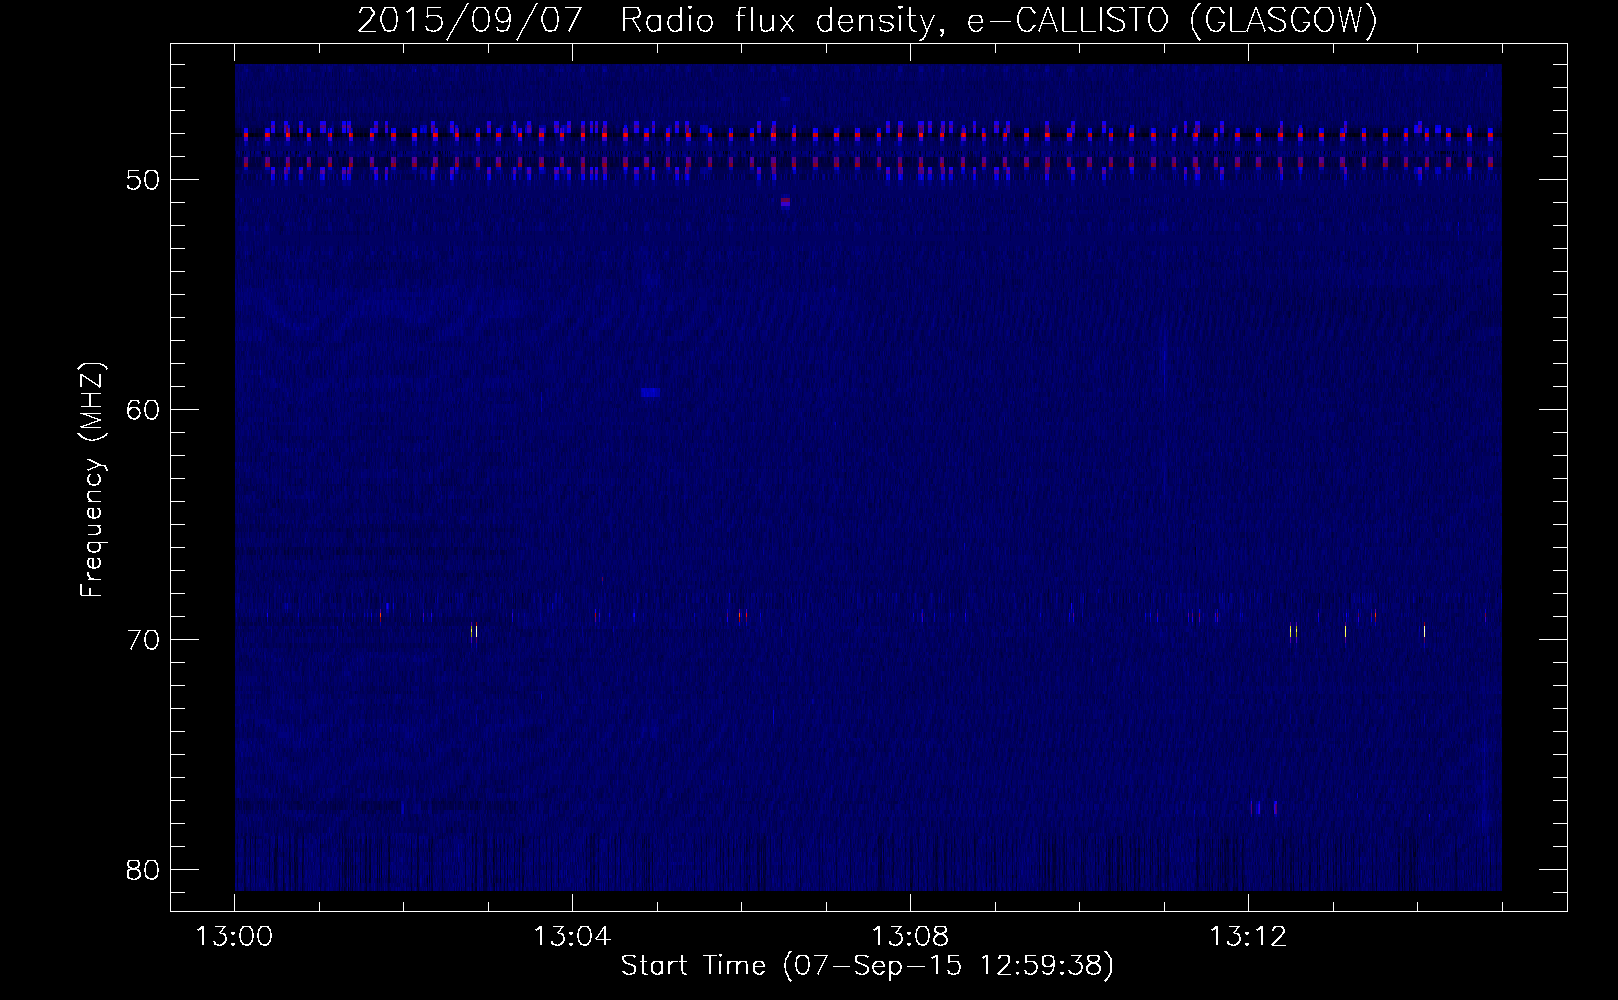Click the 50 frequency tick label
1618x1000 pixels.
pyautogui.click(x=144, y=180)
